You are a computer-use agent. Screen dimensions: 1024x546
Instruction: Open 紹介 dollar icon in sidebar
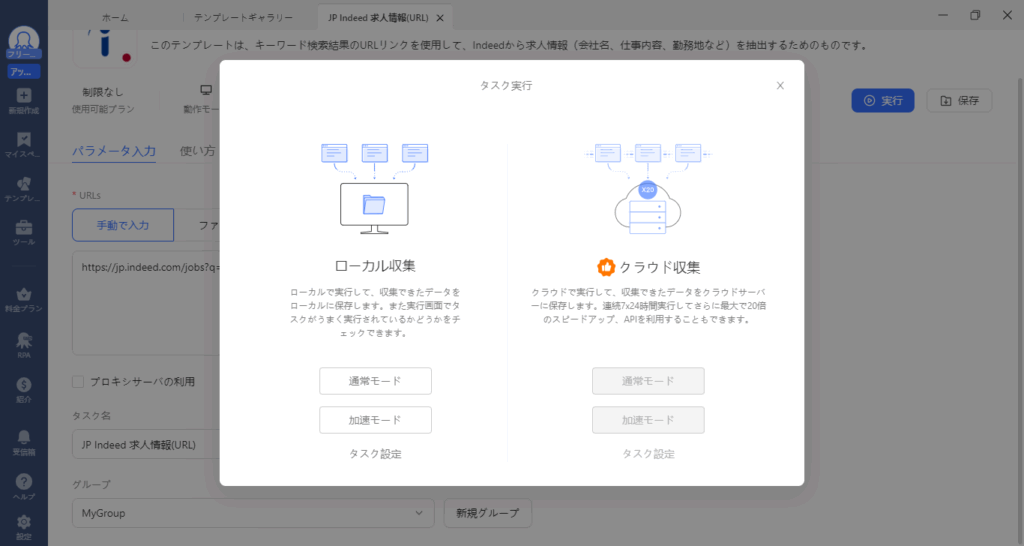(x=24, y=390)
